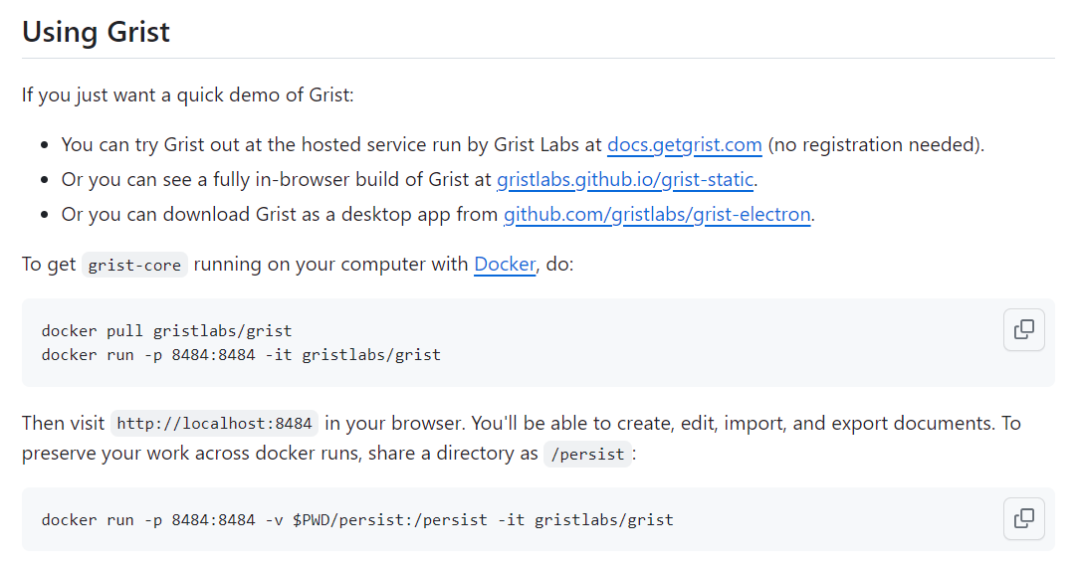The image size is (1080, 566).
Task: Click the inline code 'grist-core'
Action: [x=134, y=265]
